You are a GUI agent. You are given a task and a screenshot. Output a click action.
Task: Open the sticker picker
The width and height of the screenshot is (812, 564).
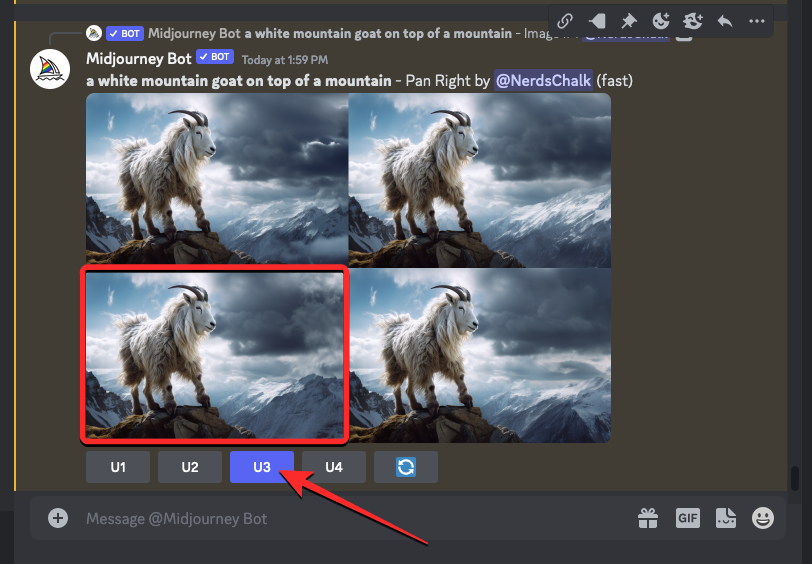click(x=726, y=518)
